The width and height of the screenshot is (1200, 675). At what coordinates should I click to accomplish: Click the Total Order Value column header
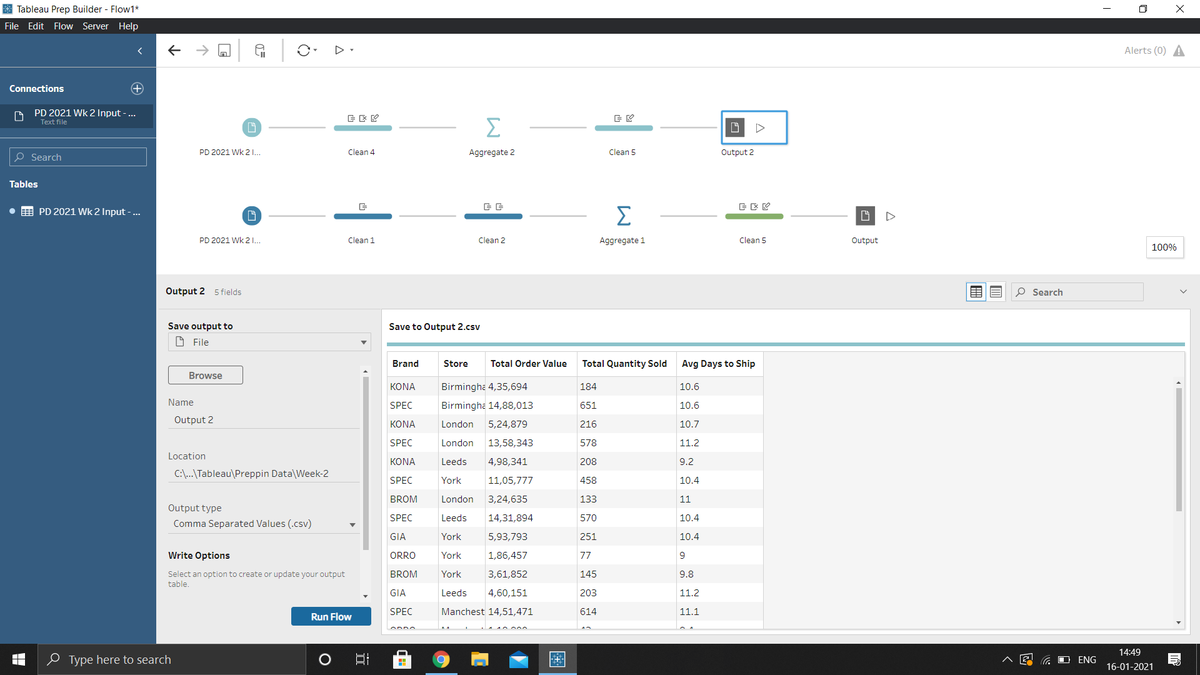(x=529, y=363)
